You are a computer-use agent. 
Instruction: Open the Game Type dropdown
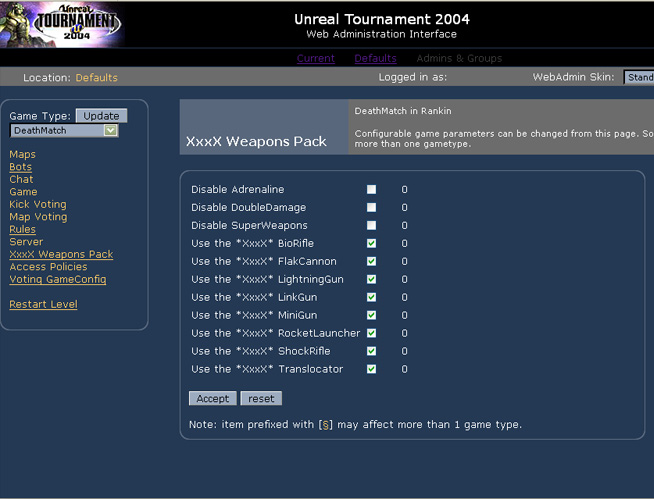(x=64, y=130)
